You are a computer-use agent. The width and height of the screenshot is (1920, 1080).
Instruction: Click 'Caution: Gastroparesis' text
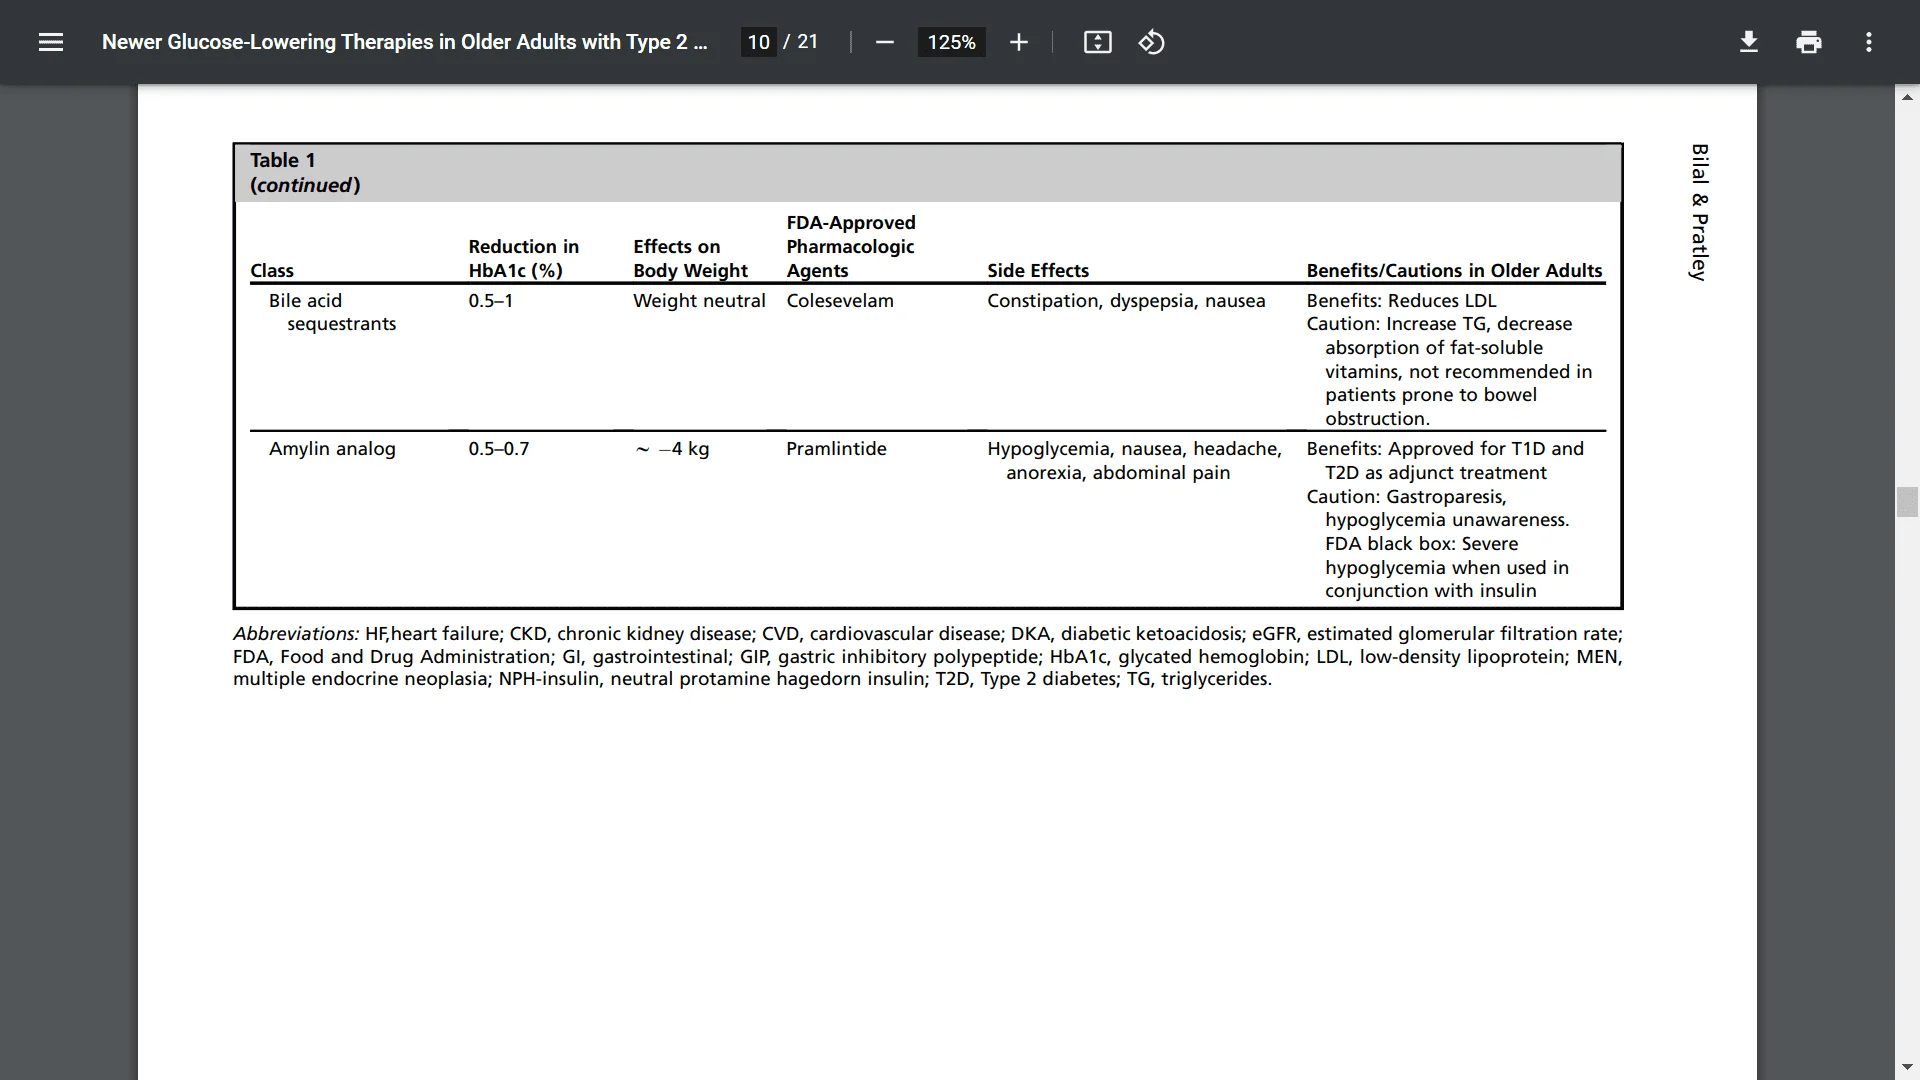point(1406,497)
